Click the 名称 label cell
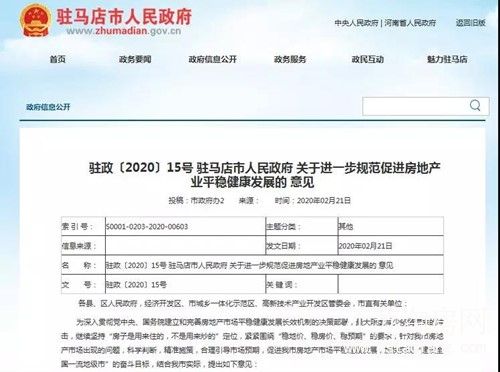 [x=83, y=265]
